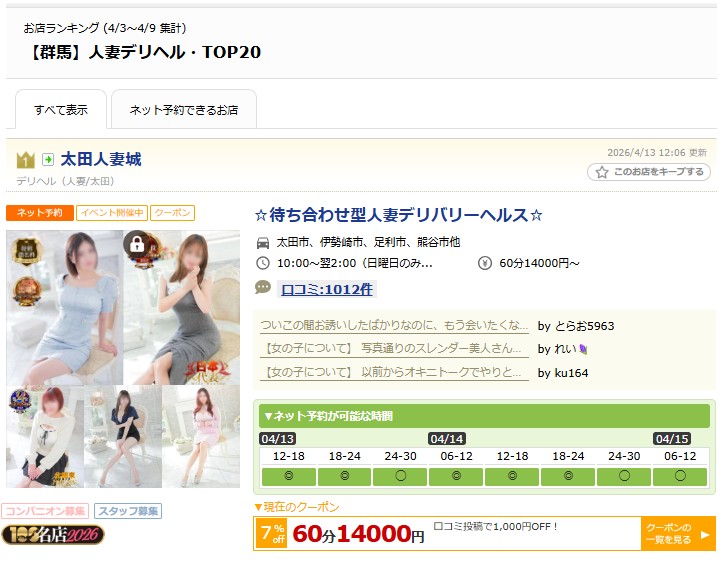The height and width of the screenshot is (574, 728).
Task: Select the 06-12 slot under 04/15
Action: point(680,476)
